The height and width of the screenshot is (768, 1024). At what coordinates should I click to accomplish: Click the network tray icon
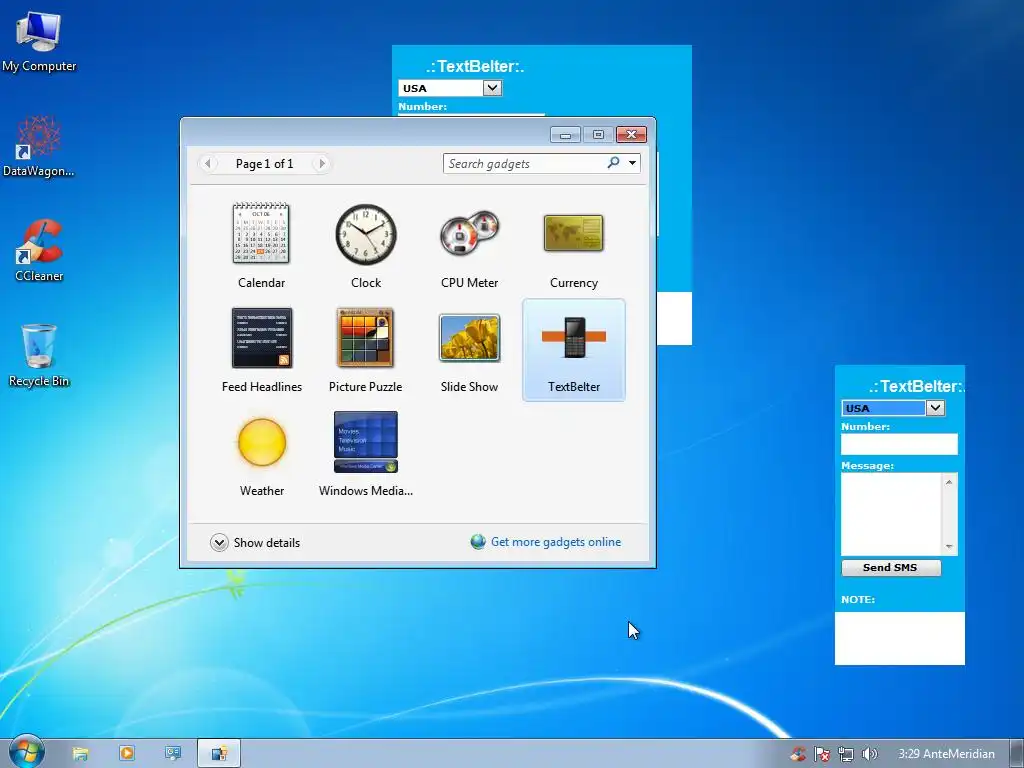click(x=846, y=754)
